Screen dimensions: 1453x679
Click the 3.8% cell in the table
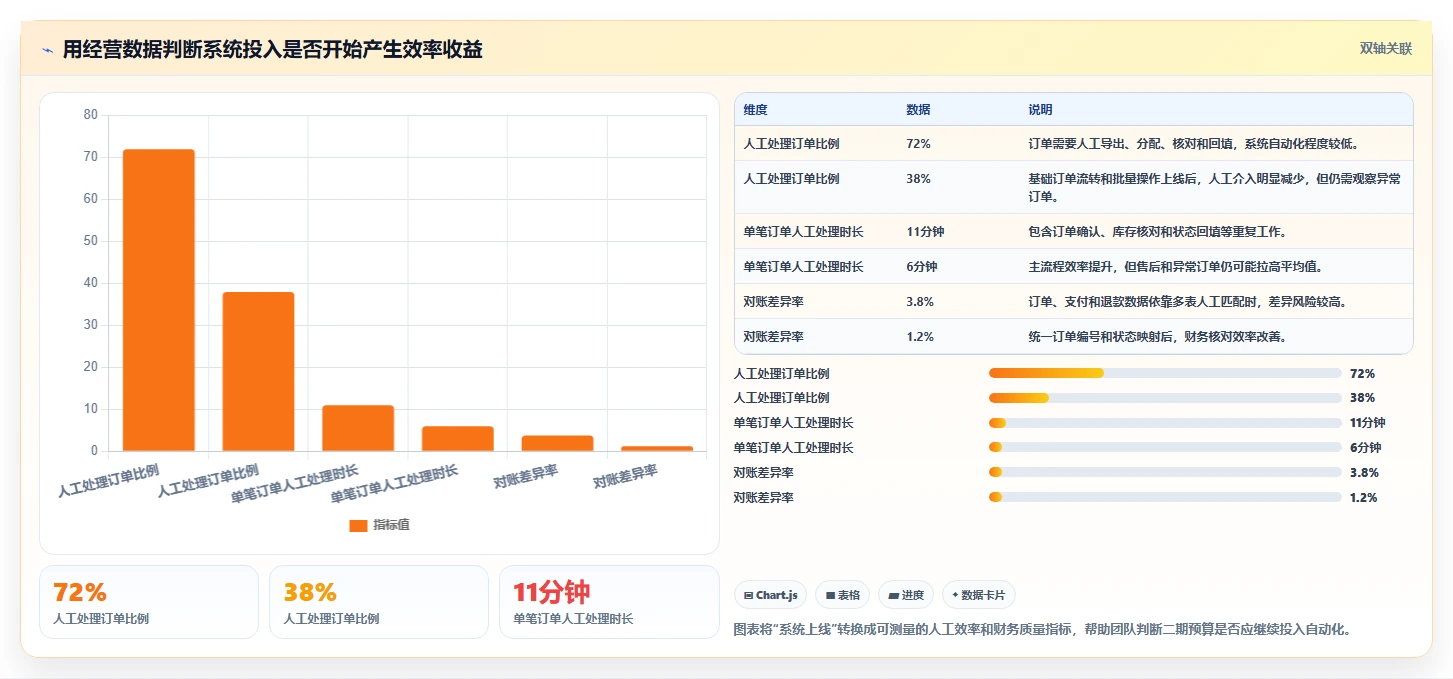click(x=920, y=302)
